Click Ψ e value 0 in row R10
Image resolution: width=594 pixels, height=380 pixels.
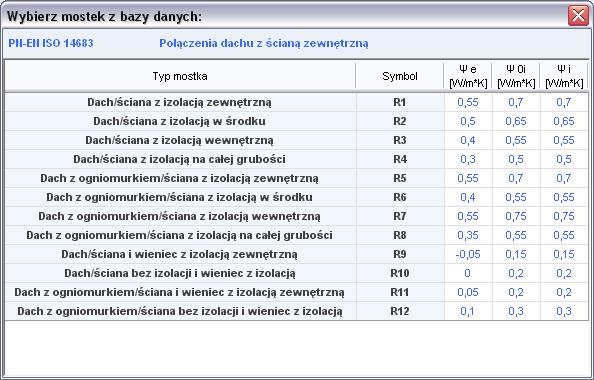pos(468,273)
